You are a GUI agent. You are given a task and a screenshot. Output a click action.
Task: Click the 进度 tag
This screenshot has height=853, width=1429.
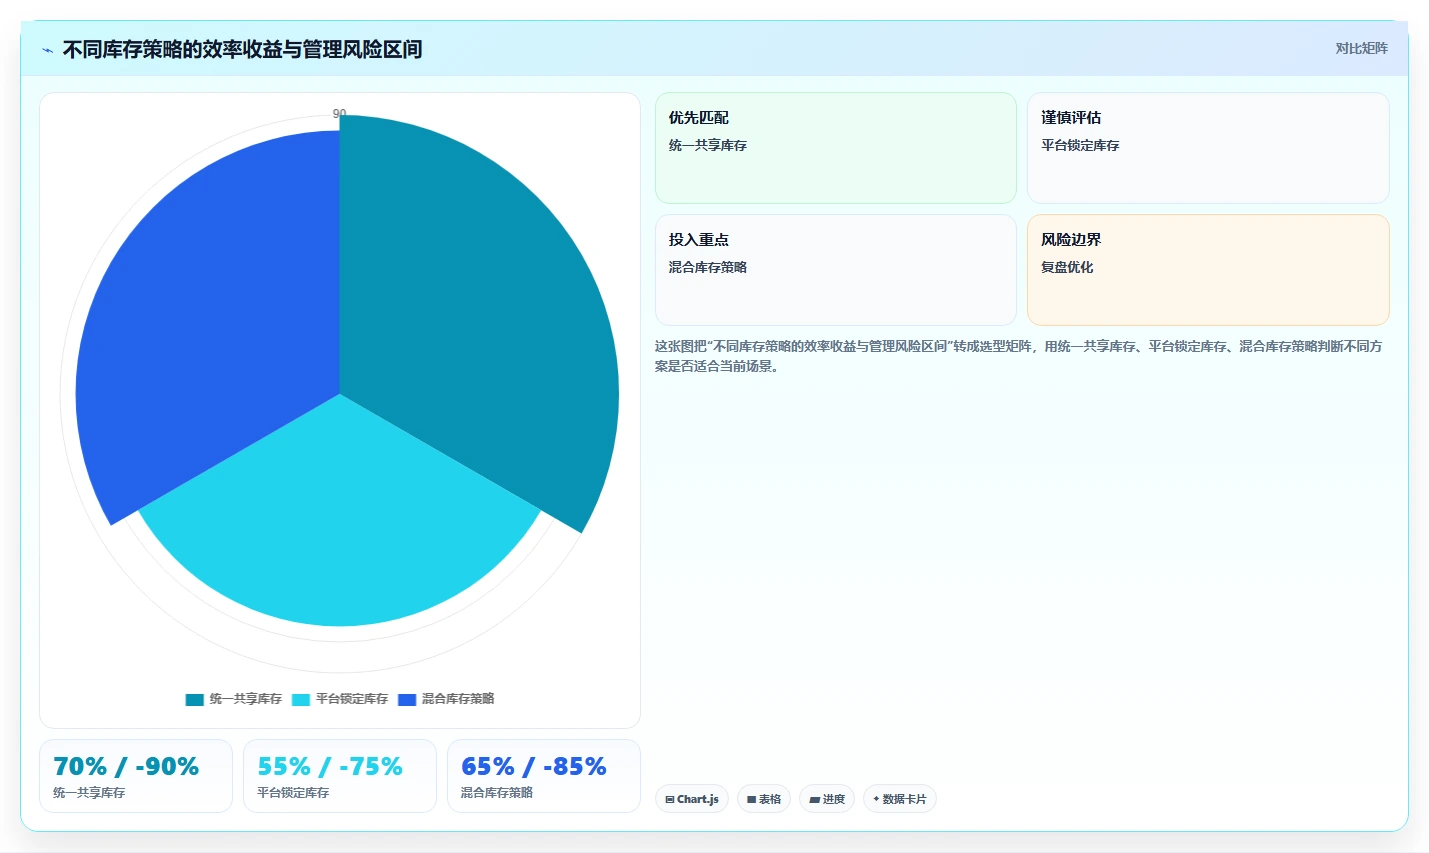point(827,799)
